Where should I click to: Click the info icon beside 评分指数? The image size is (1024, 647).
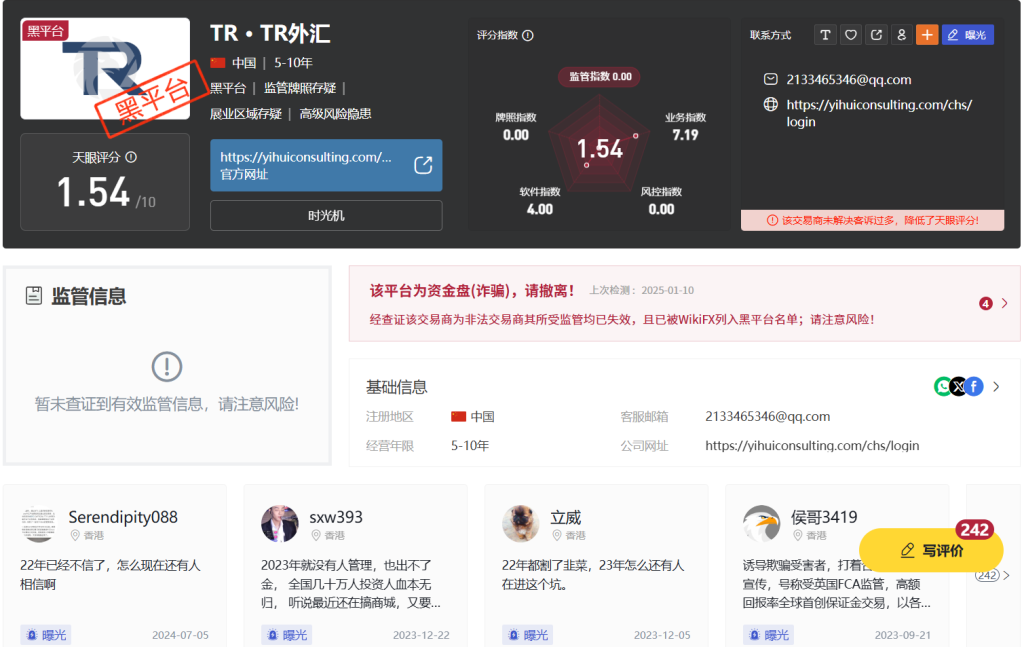(528, 35)
